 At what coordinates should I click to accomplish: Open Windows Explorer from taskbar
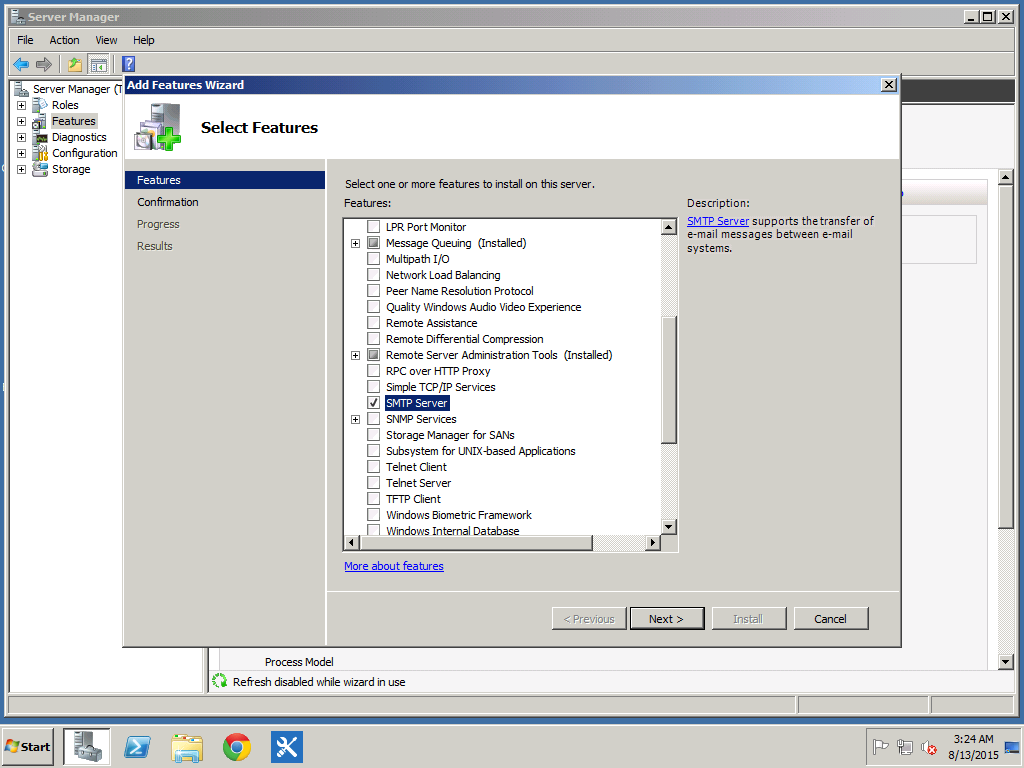(187, 746)
